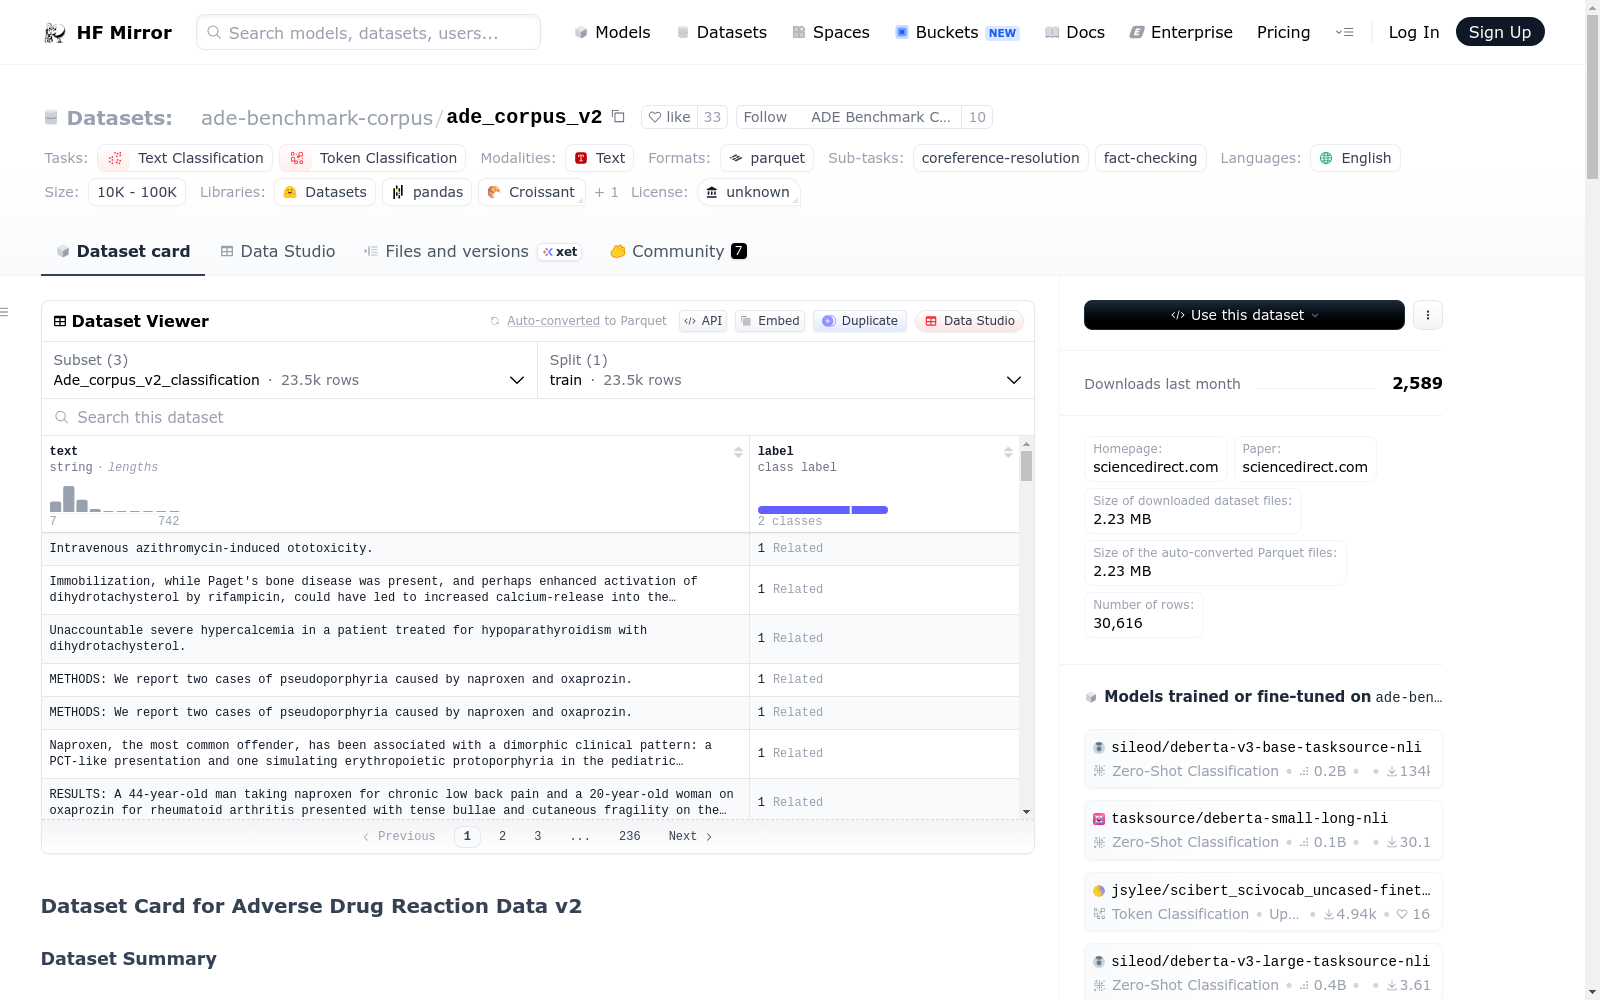Open the Community tab
1600x1000 pixels.
(x=679, y=252)
